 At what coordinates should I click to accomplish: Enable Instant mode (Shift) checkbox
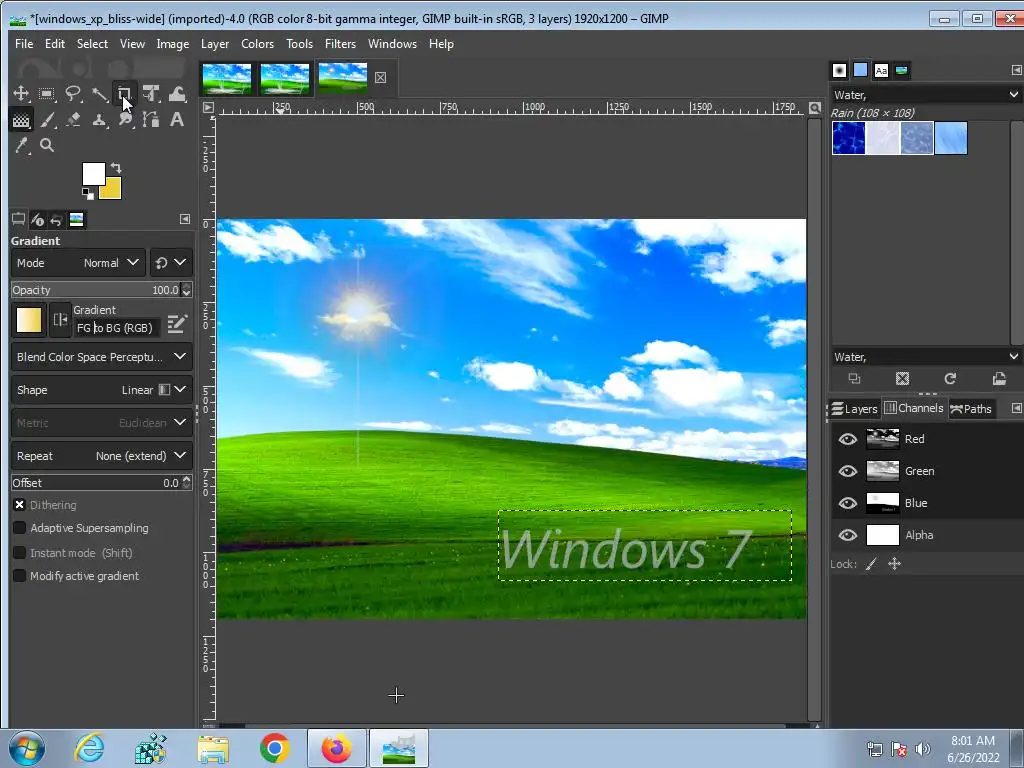tap(20, 552)
